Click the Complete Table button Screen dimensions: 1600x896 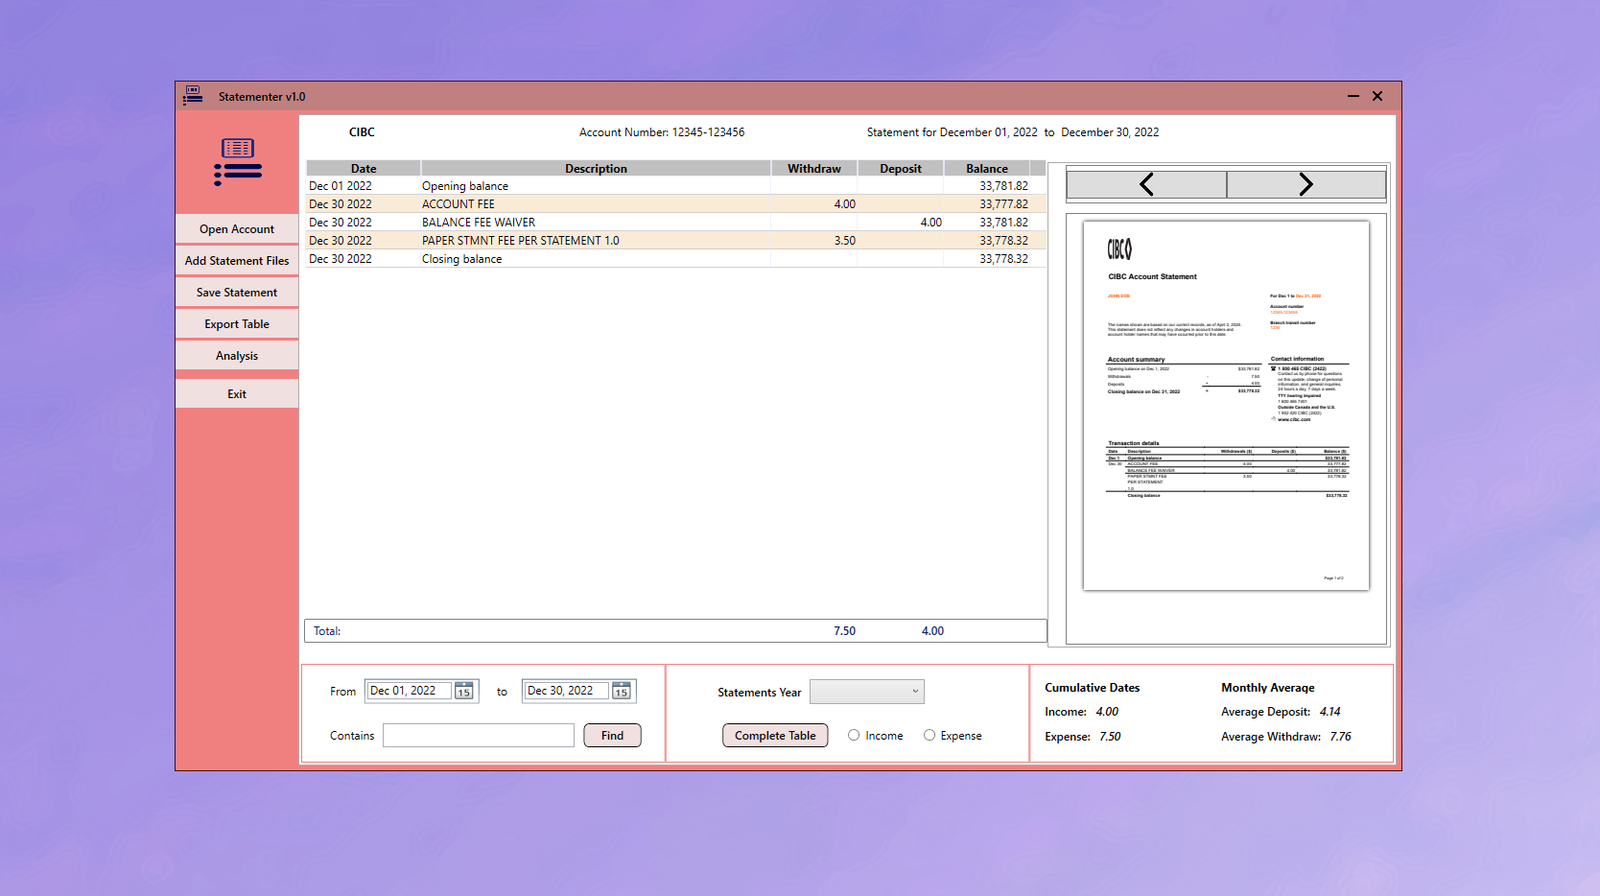click(775, 735)
